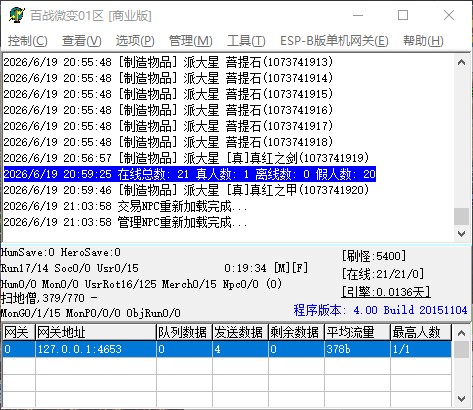Click the gateway table scroll up arrow
The height and width of the screenshot is (410, 473).
click(462, 333)
